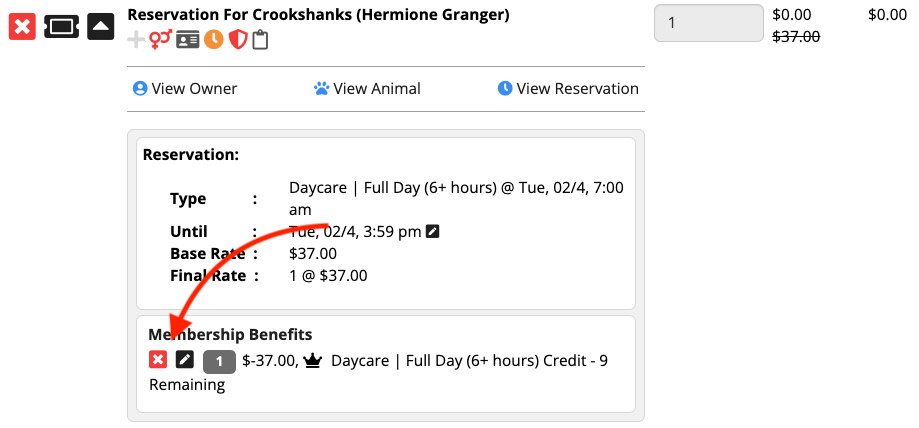The height and width of the screenshot is (428, 919).
Task: Collapse the reservation details with the up arrow
Action: (101, 26)
